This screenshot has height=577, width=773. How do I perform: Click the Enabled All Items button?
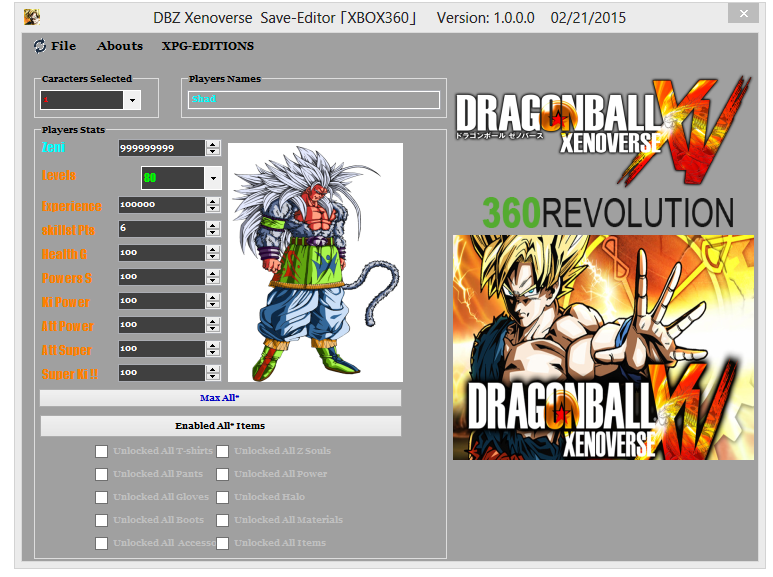click(220, 426)
